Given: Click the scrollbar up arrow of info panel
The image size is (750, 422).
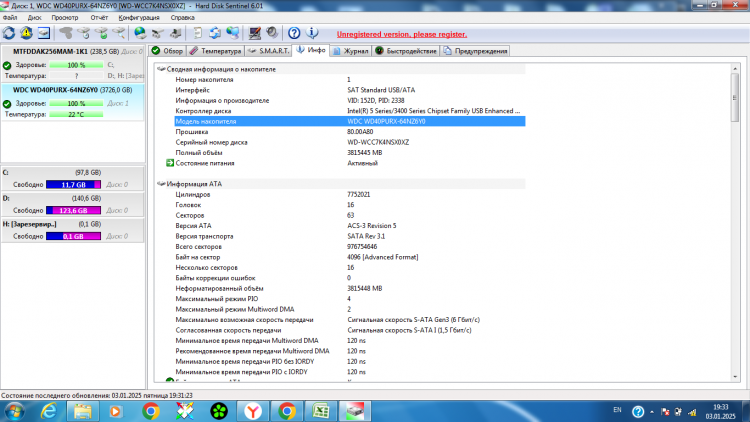Looking at the screenshot, I should click(735, 69).
